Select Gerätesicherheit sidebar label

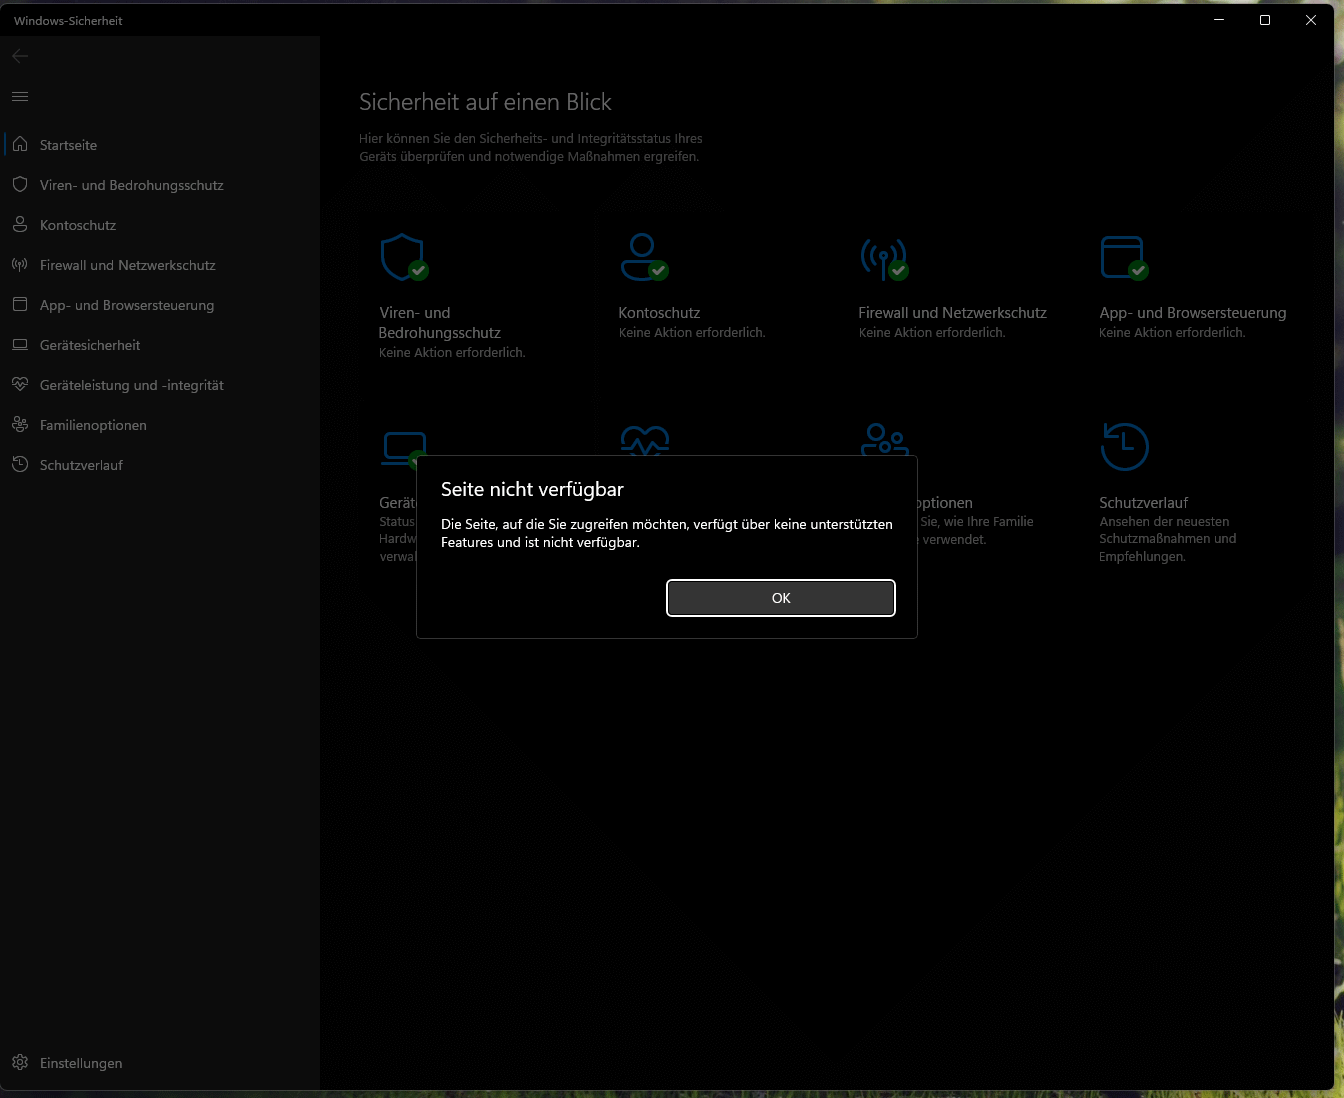(x=90, y=345)
